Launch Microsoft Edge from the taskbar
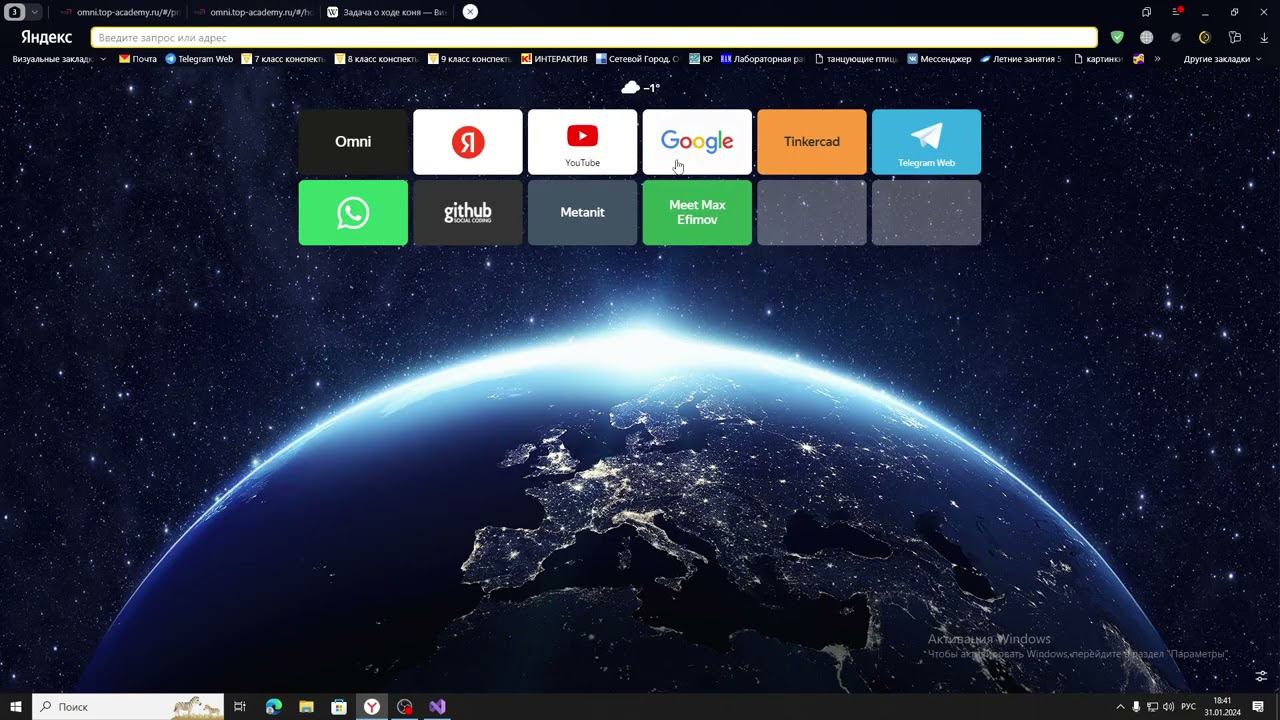 pyautogui.click(x=273, y=707)
